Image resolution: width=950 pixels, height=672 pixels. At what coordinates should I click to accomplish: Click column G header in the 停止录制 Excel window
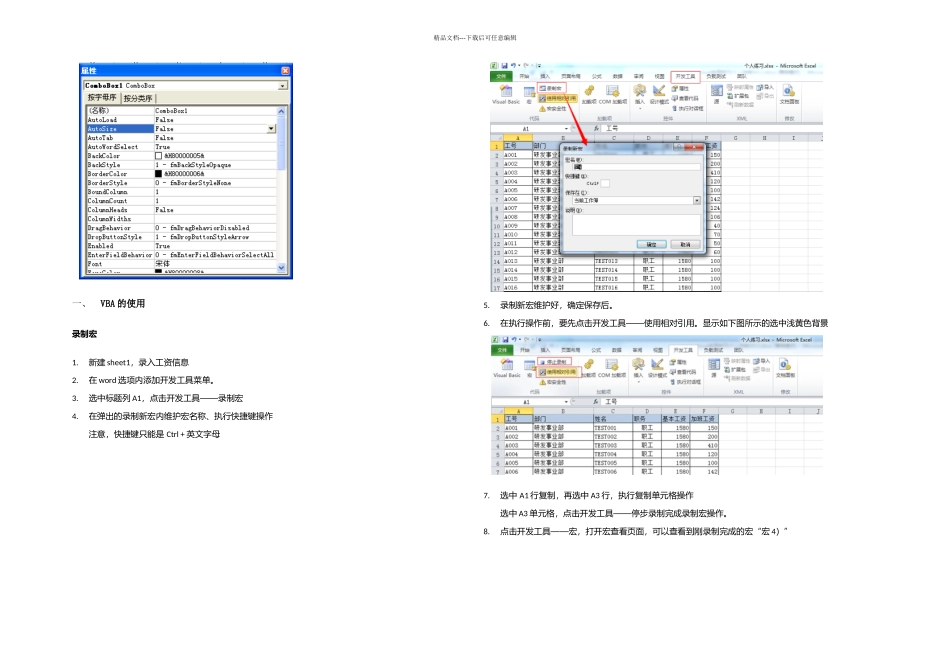pos(732,411)
